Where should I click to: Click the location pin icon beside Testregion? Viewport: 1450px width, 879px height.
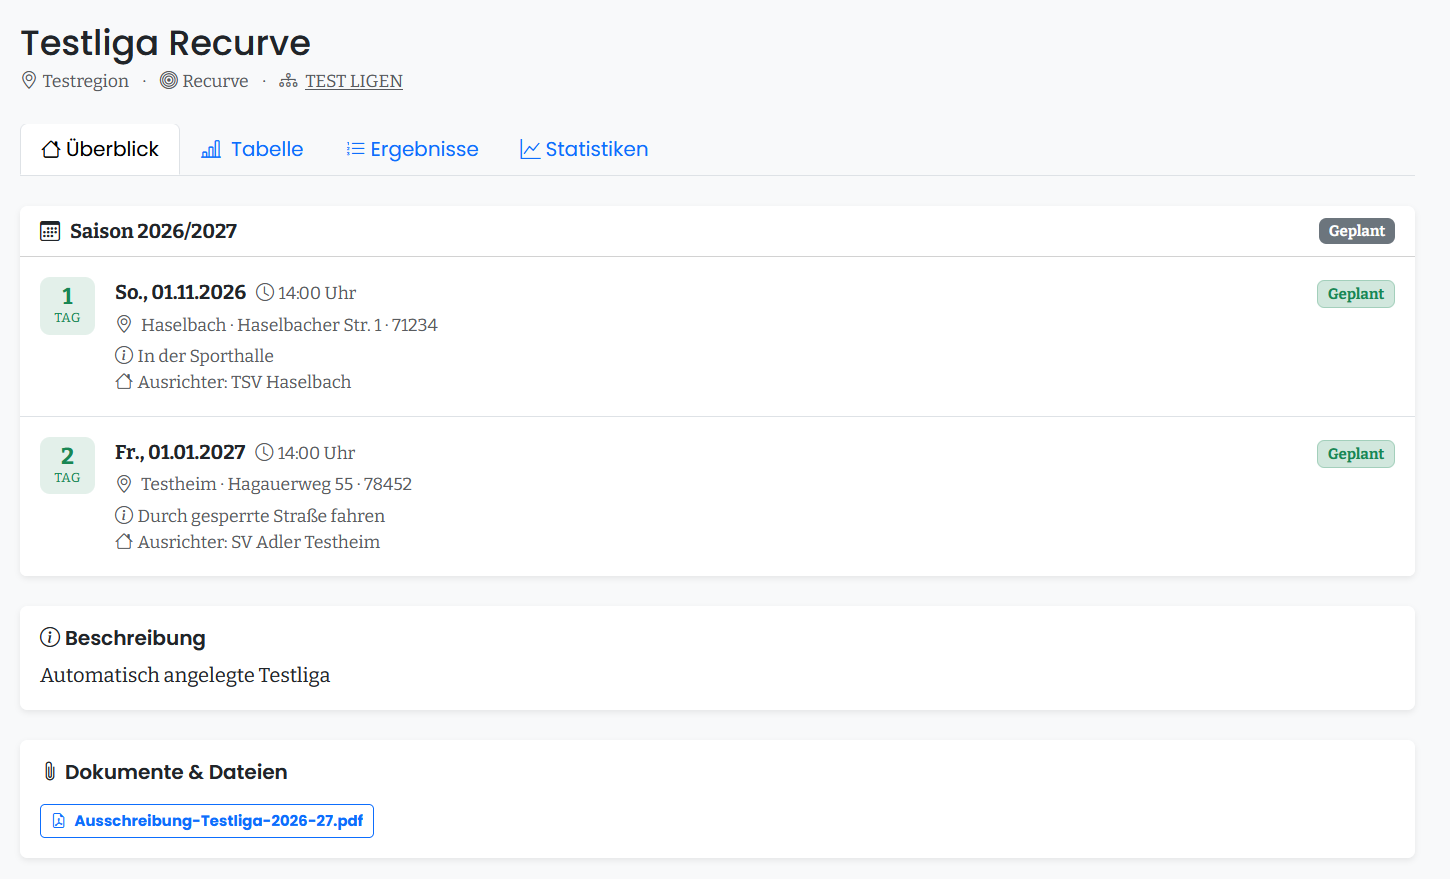click(29, 80)
